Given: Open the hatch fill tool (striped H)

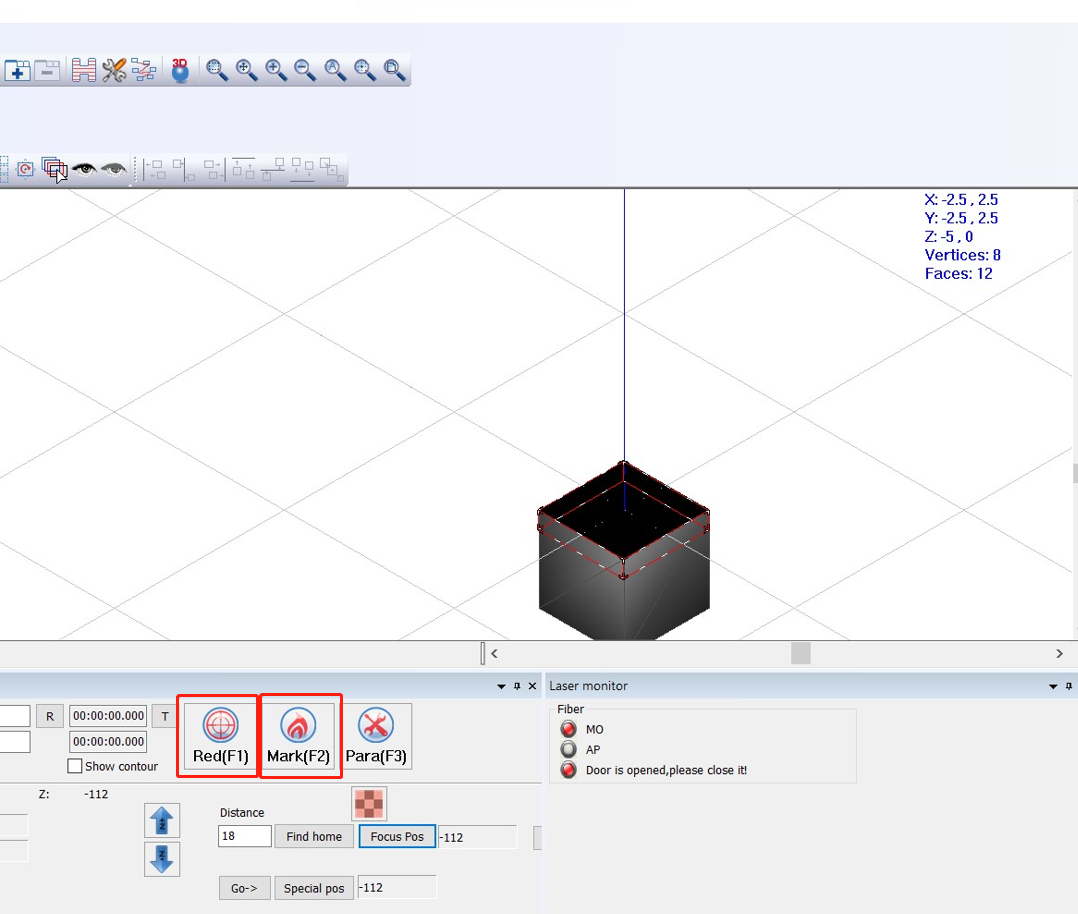Looking at the screenshot, I should (x=84, y=70).
